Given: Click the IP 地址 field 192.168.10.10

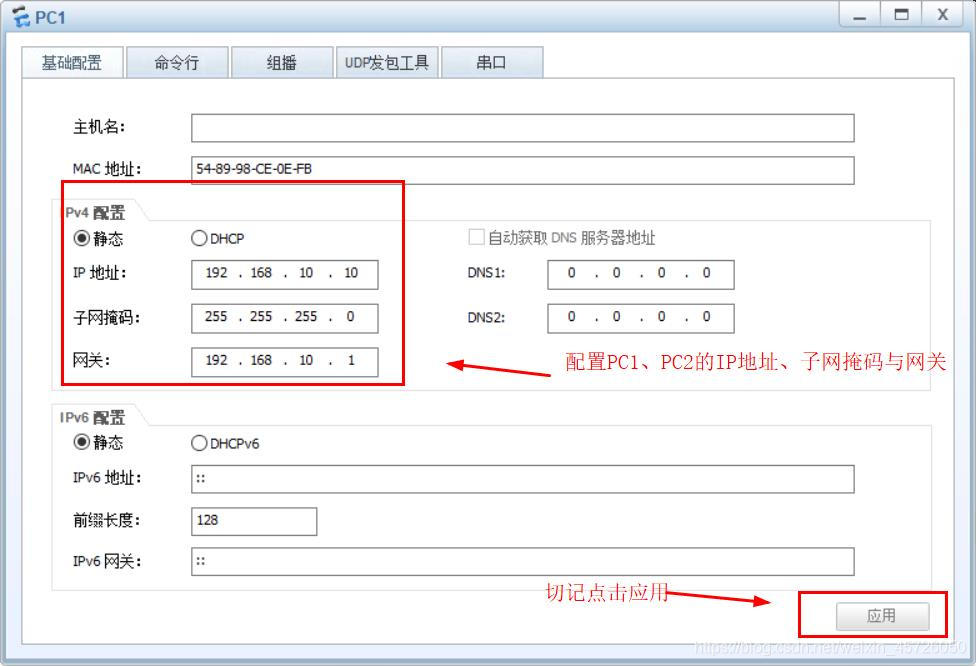Looking at the screenshot, I should click(x=284, y=274).
